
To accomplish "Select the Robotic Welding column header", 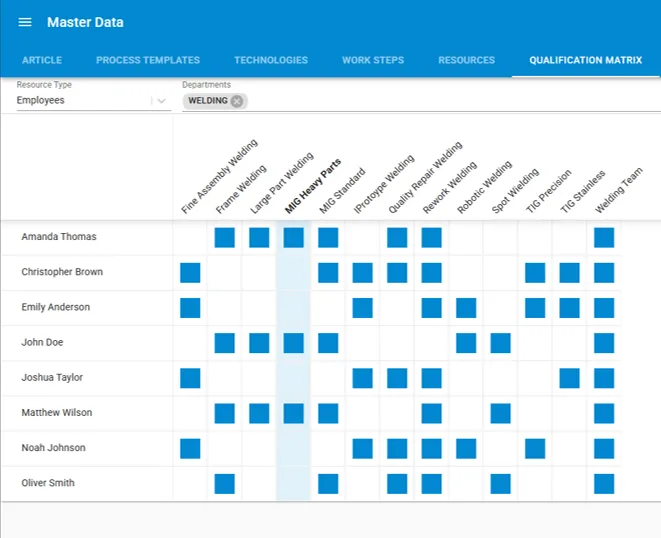I will point(484,187).
